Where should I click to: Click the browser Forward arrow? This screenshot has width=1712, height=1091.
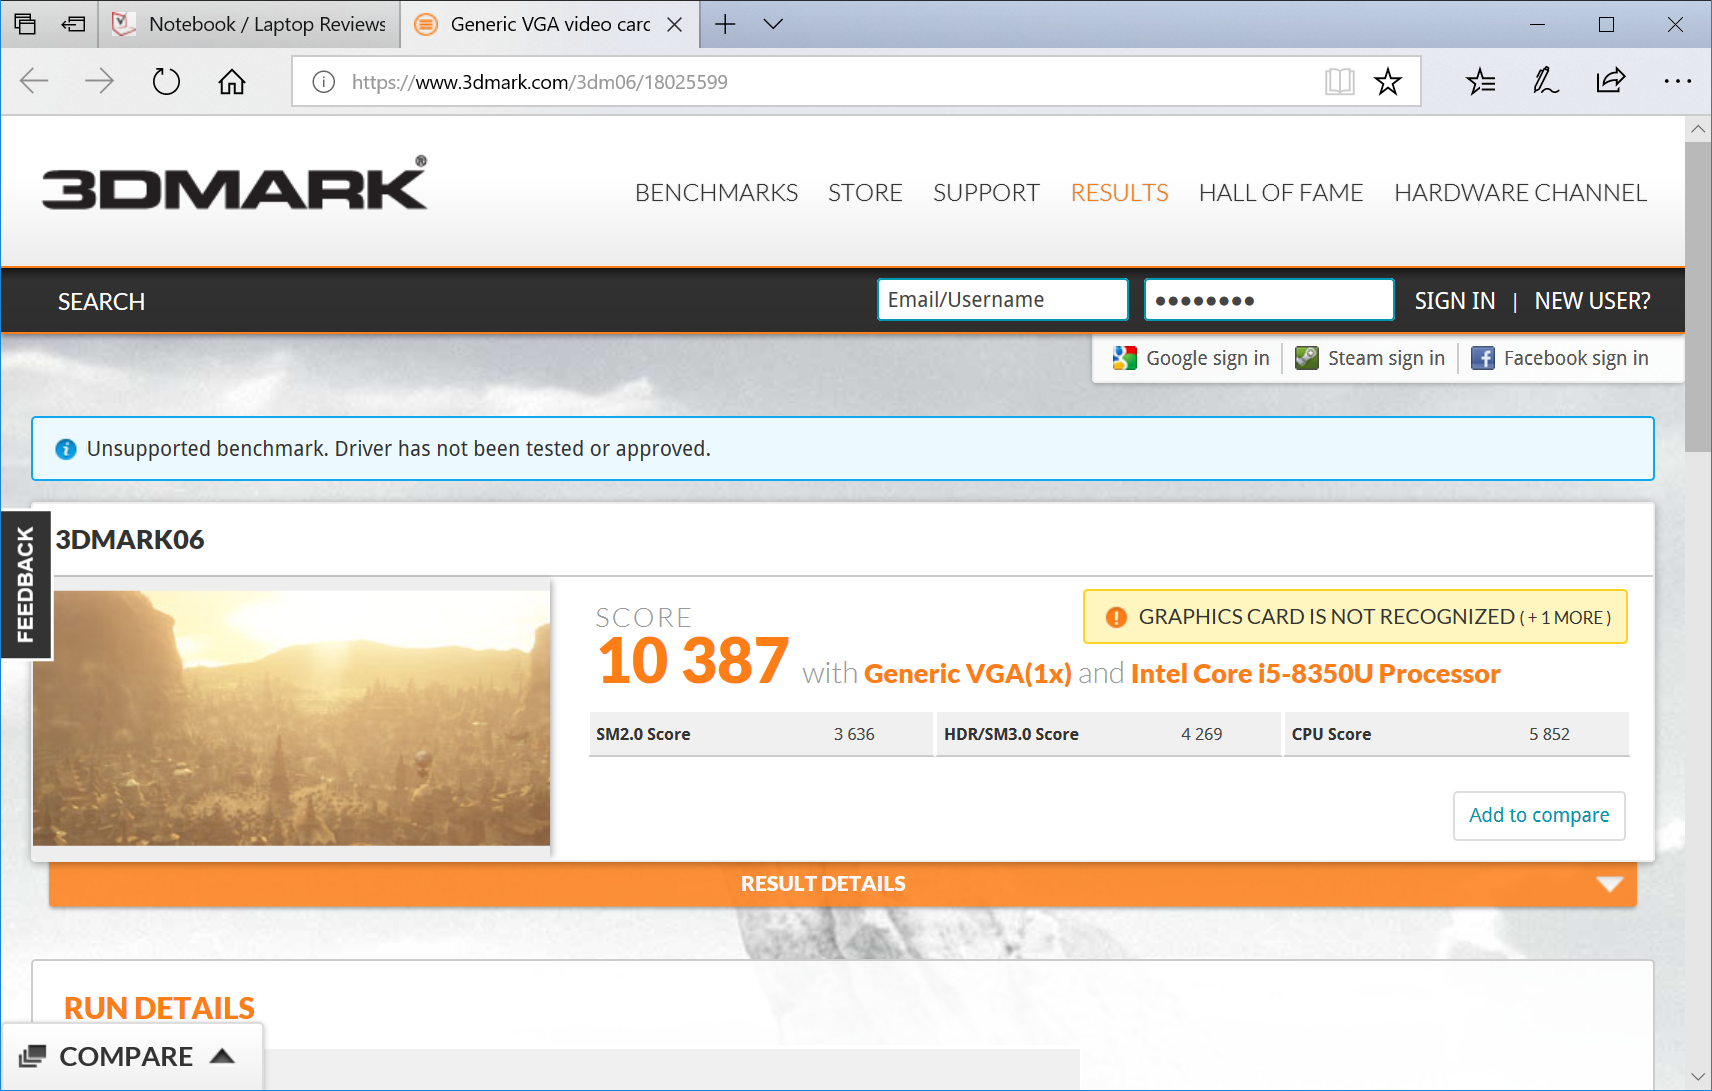coord(99,81)
